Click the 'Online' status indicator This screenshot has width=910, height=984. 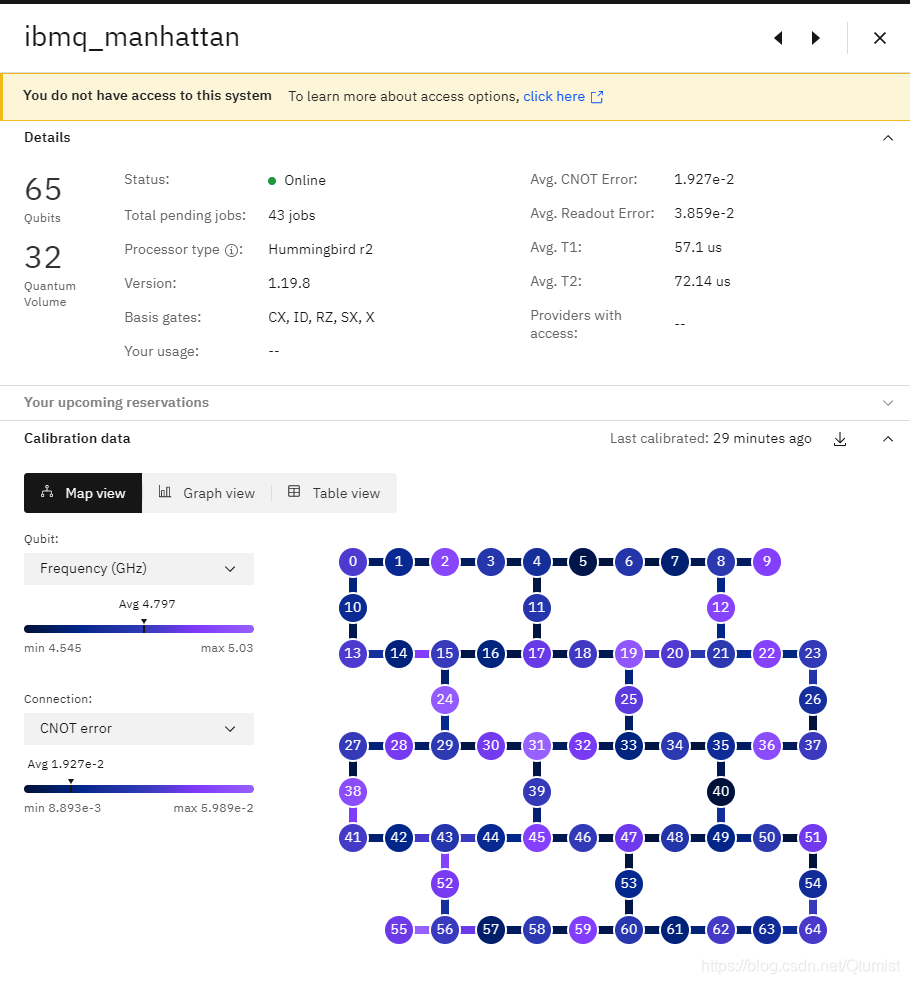pyautogui.click(x=297, y=181)
